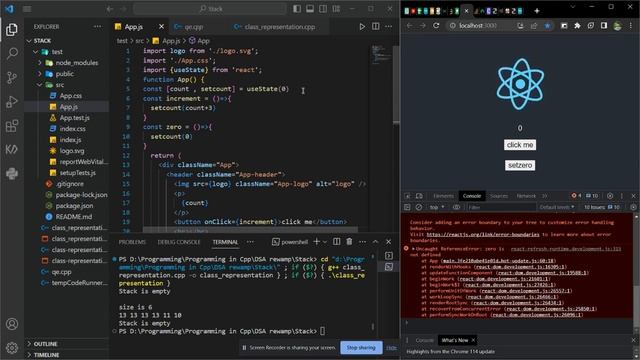Open the Explorer view in the activity bar
The height and width of the screenshot is (360, 640).
coord(12,29)
